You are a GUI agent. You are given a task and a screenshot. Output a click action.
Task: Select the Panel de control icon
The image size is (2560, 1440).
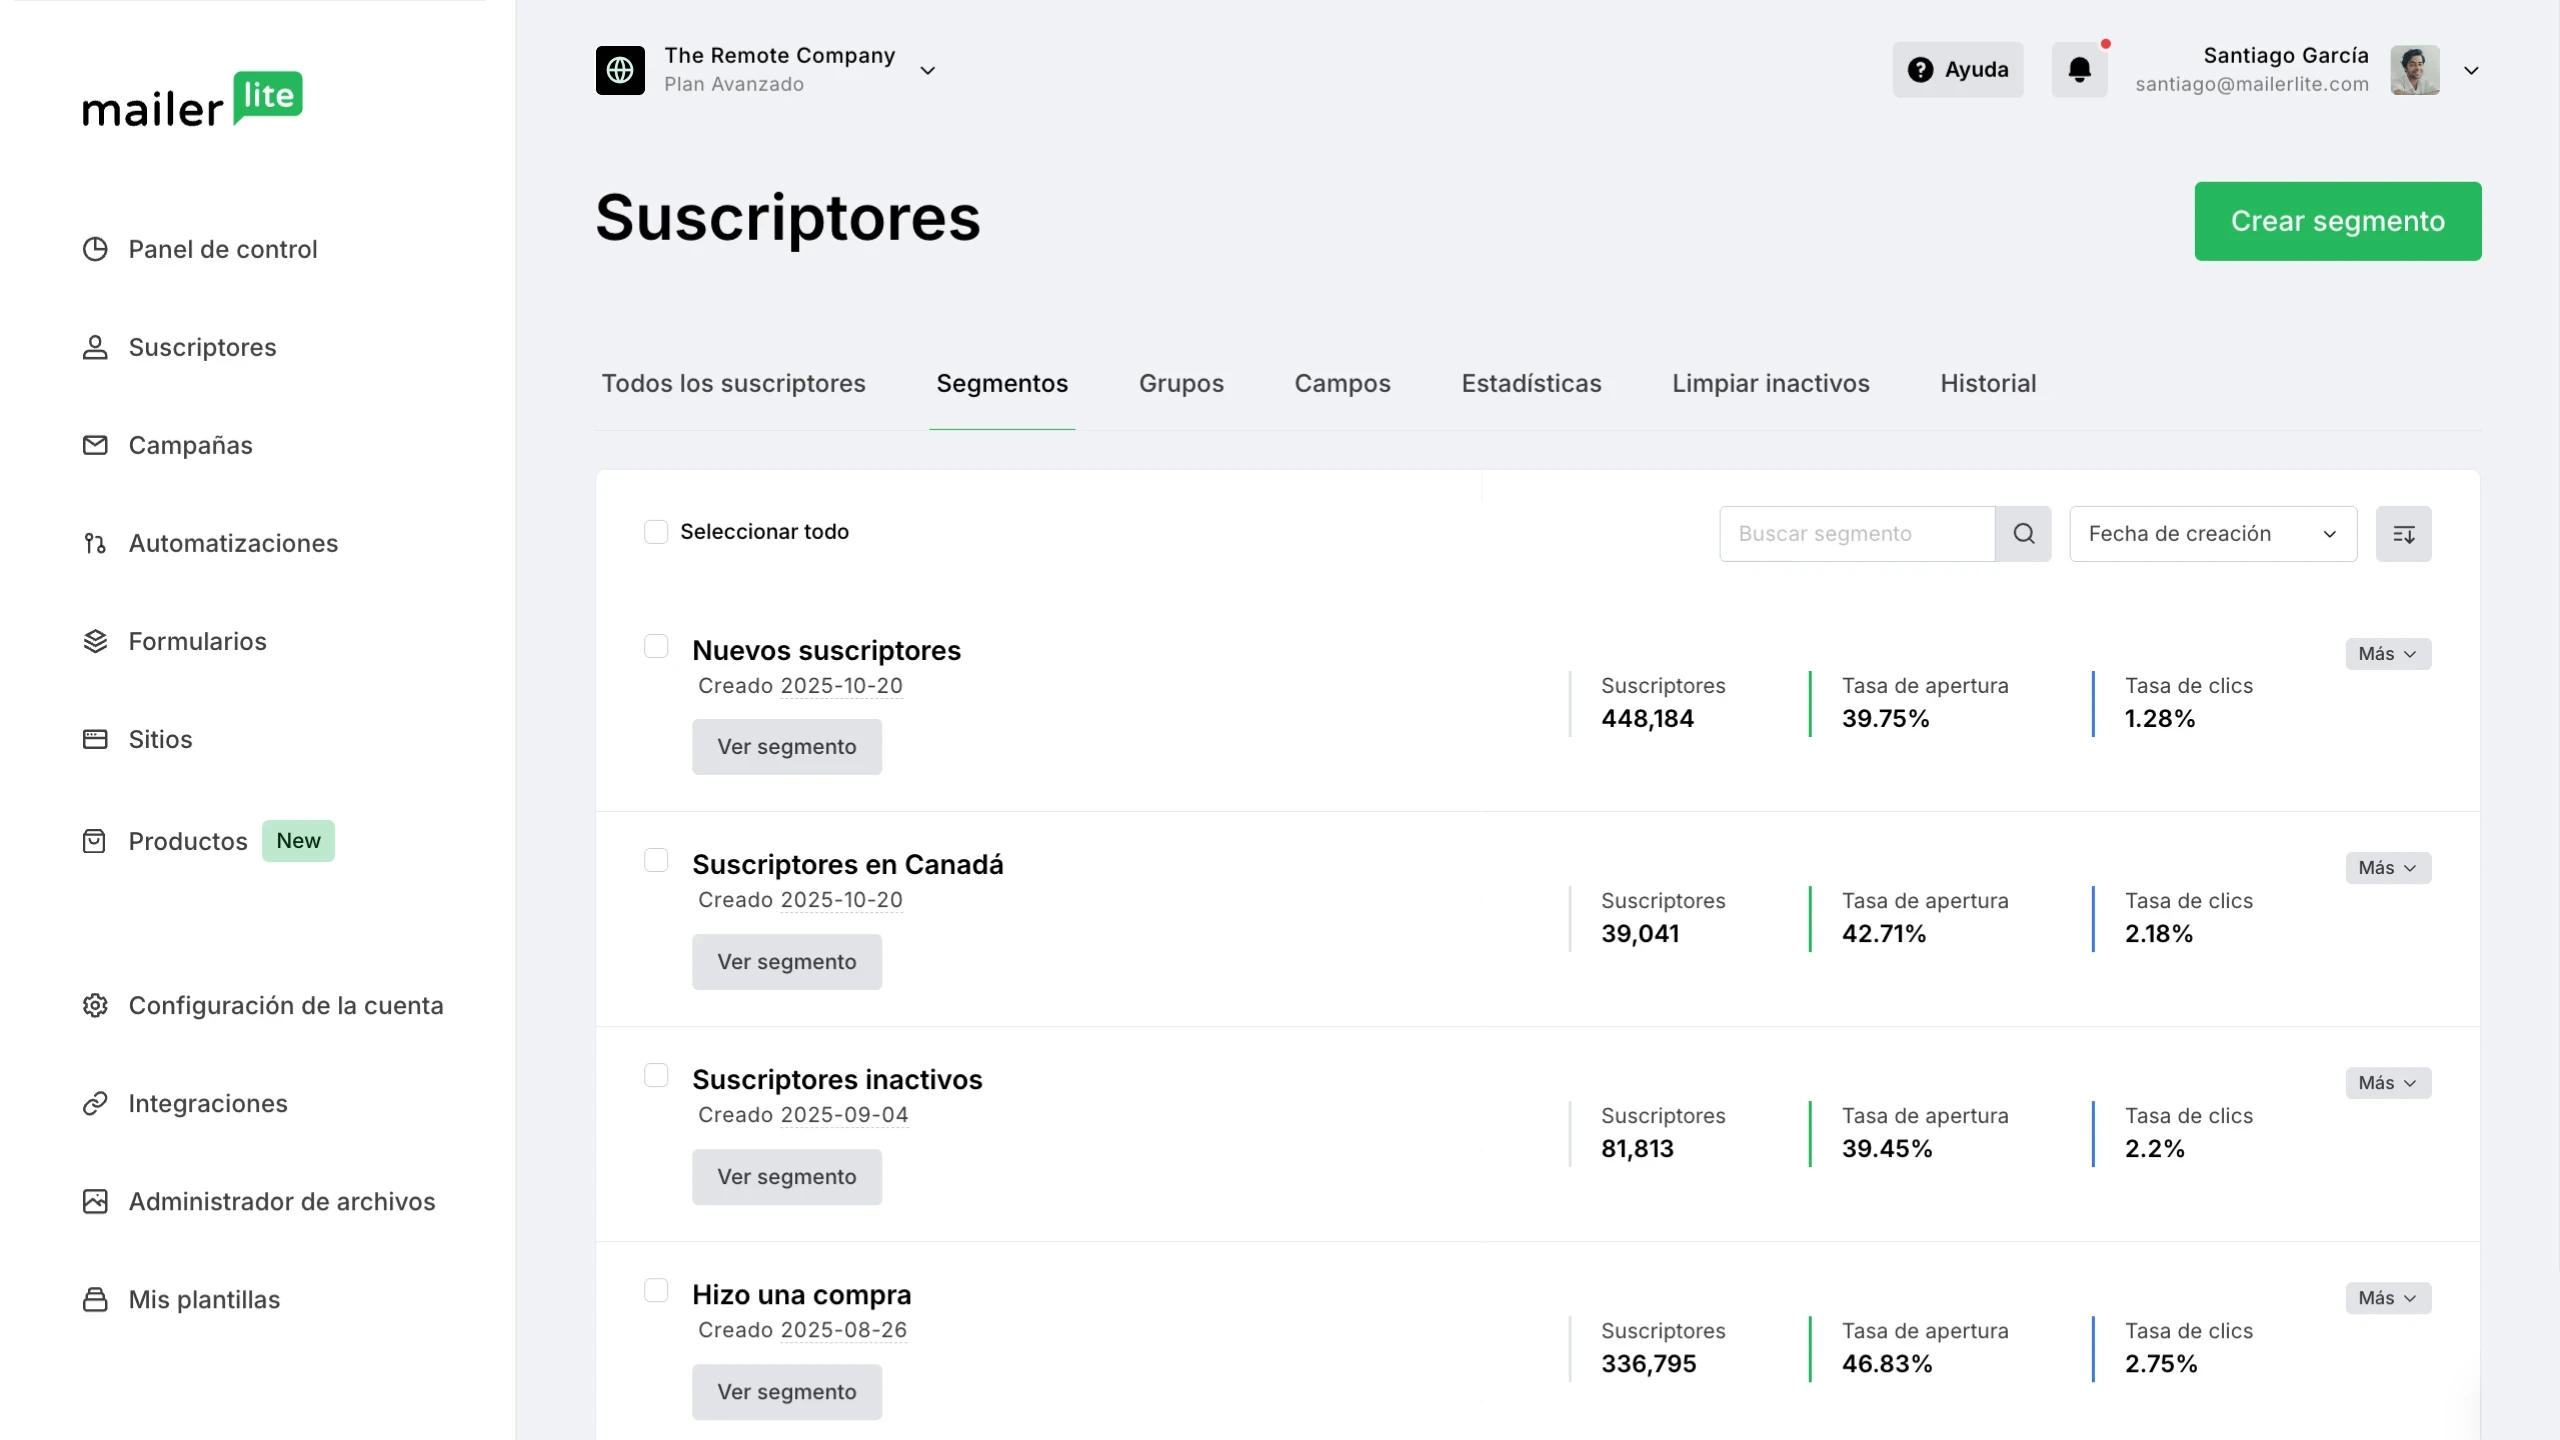pos(95,248)
